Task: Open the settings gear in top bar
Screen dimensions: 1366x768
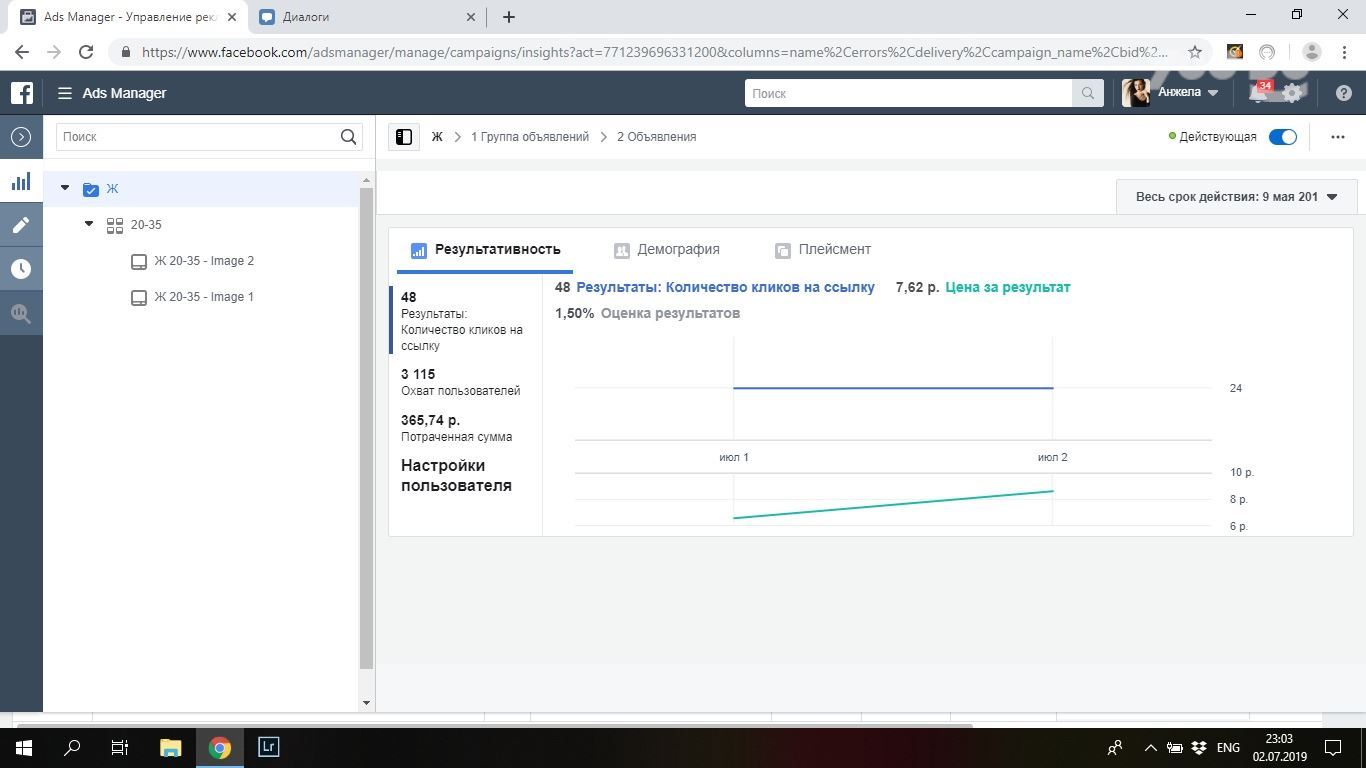Action: pos(1292,93)
